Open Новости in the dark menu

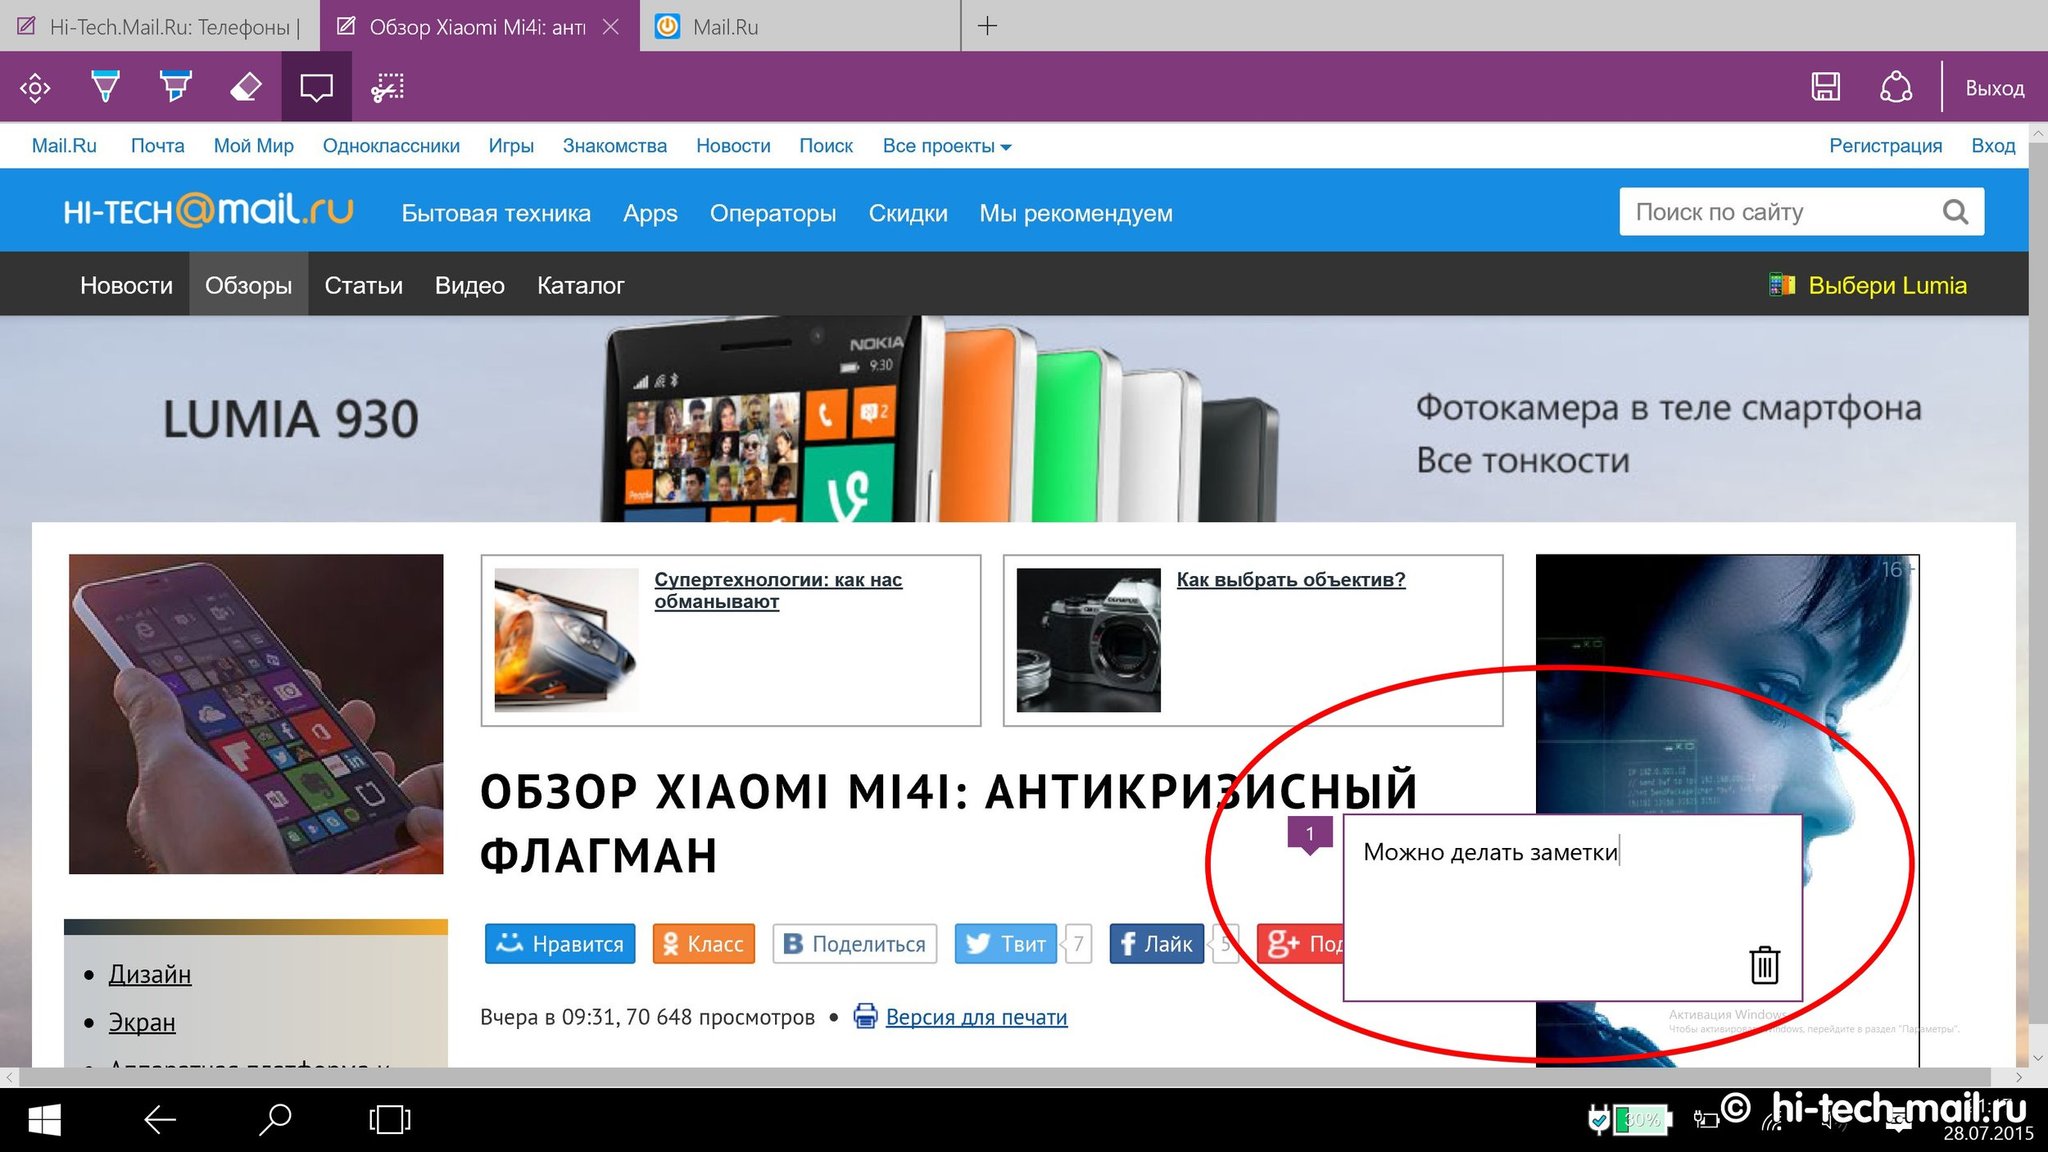point(126,285)
